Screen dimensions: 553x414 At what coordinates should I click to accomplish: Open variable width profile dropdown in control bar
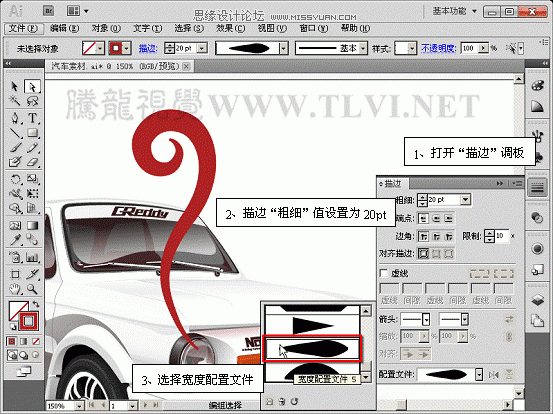tap(284, 48)
